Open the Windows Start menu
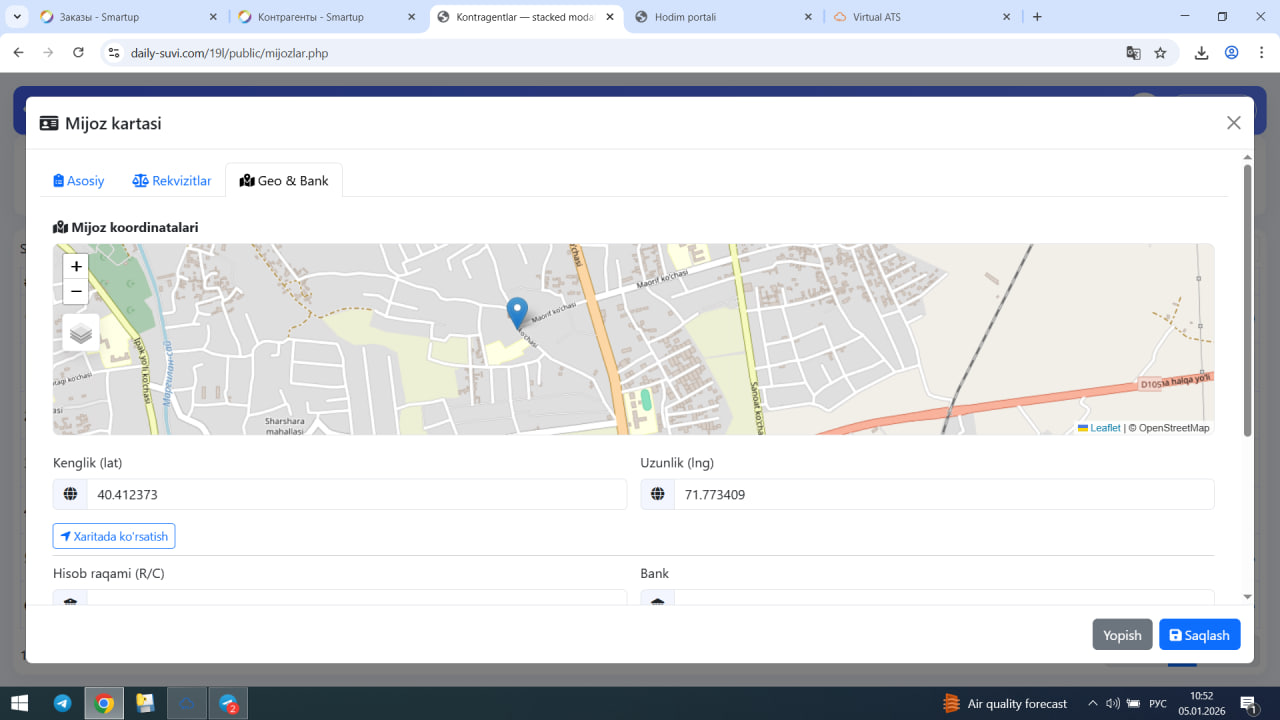 click(20, 703)
